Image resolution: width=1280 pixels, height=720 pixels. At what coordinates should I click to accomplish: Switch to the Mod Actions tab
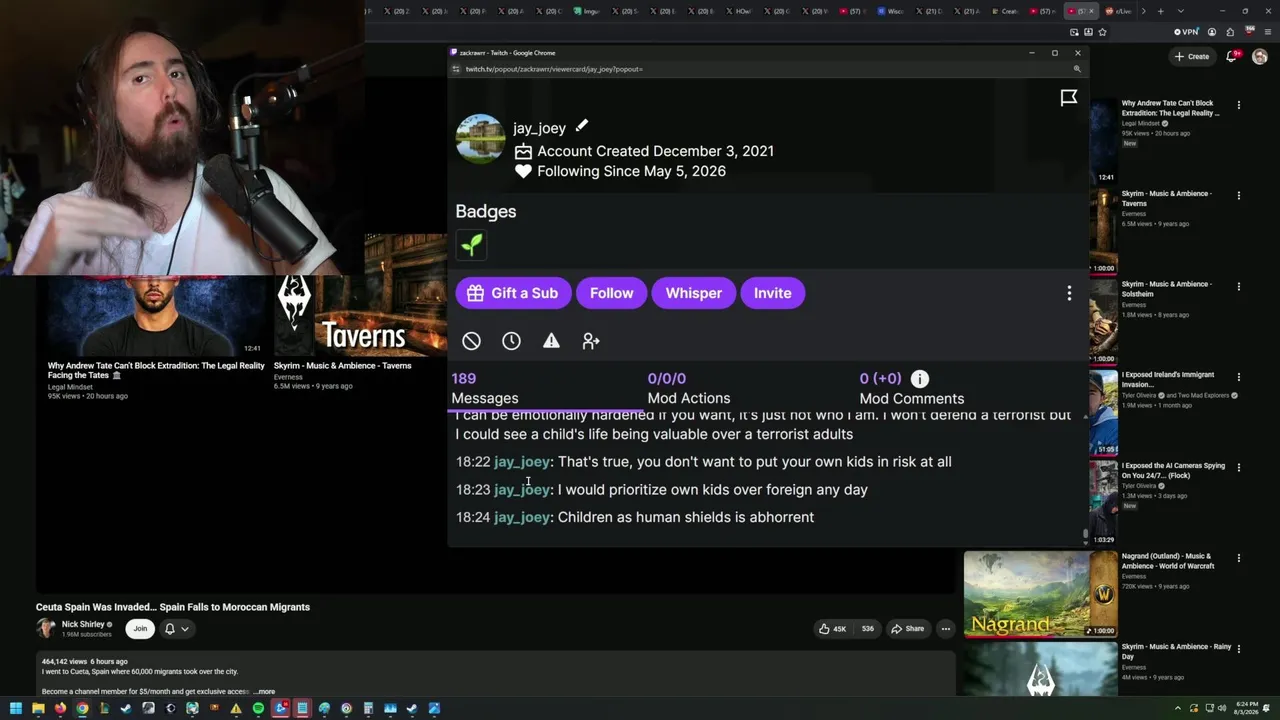(689, 388)
